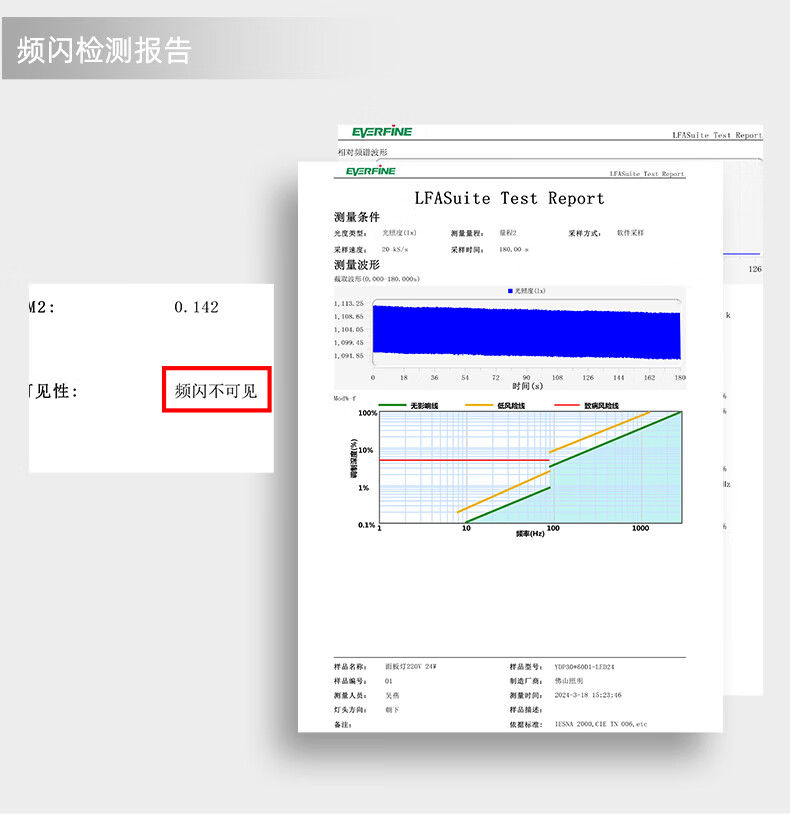
Task: Click the 0.142 value in the zoomed callout
Action: coord(196,307)
